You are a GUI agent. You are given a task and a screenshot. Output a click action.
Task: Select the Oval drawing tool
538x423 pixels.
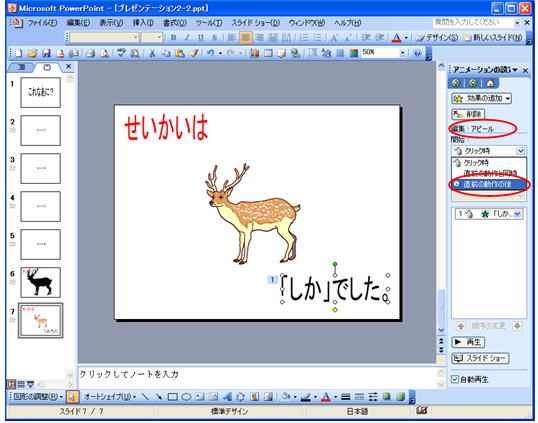tap(186, 397)
